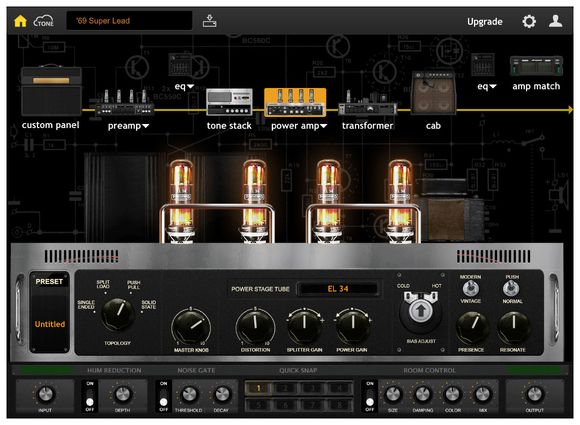Select Quick Snap slot 3
The width and height of the screenshot is (580, 425).
tap(313, 388)
